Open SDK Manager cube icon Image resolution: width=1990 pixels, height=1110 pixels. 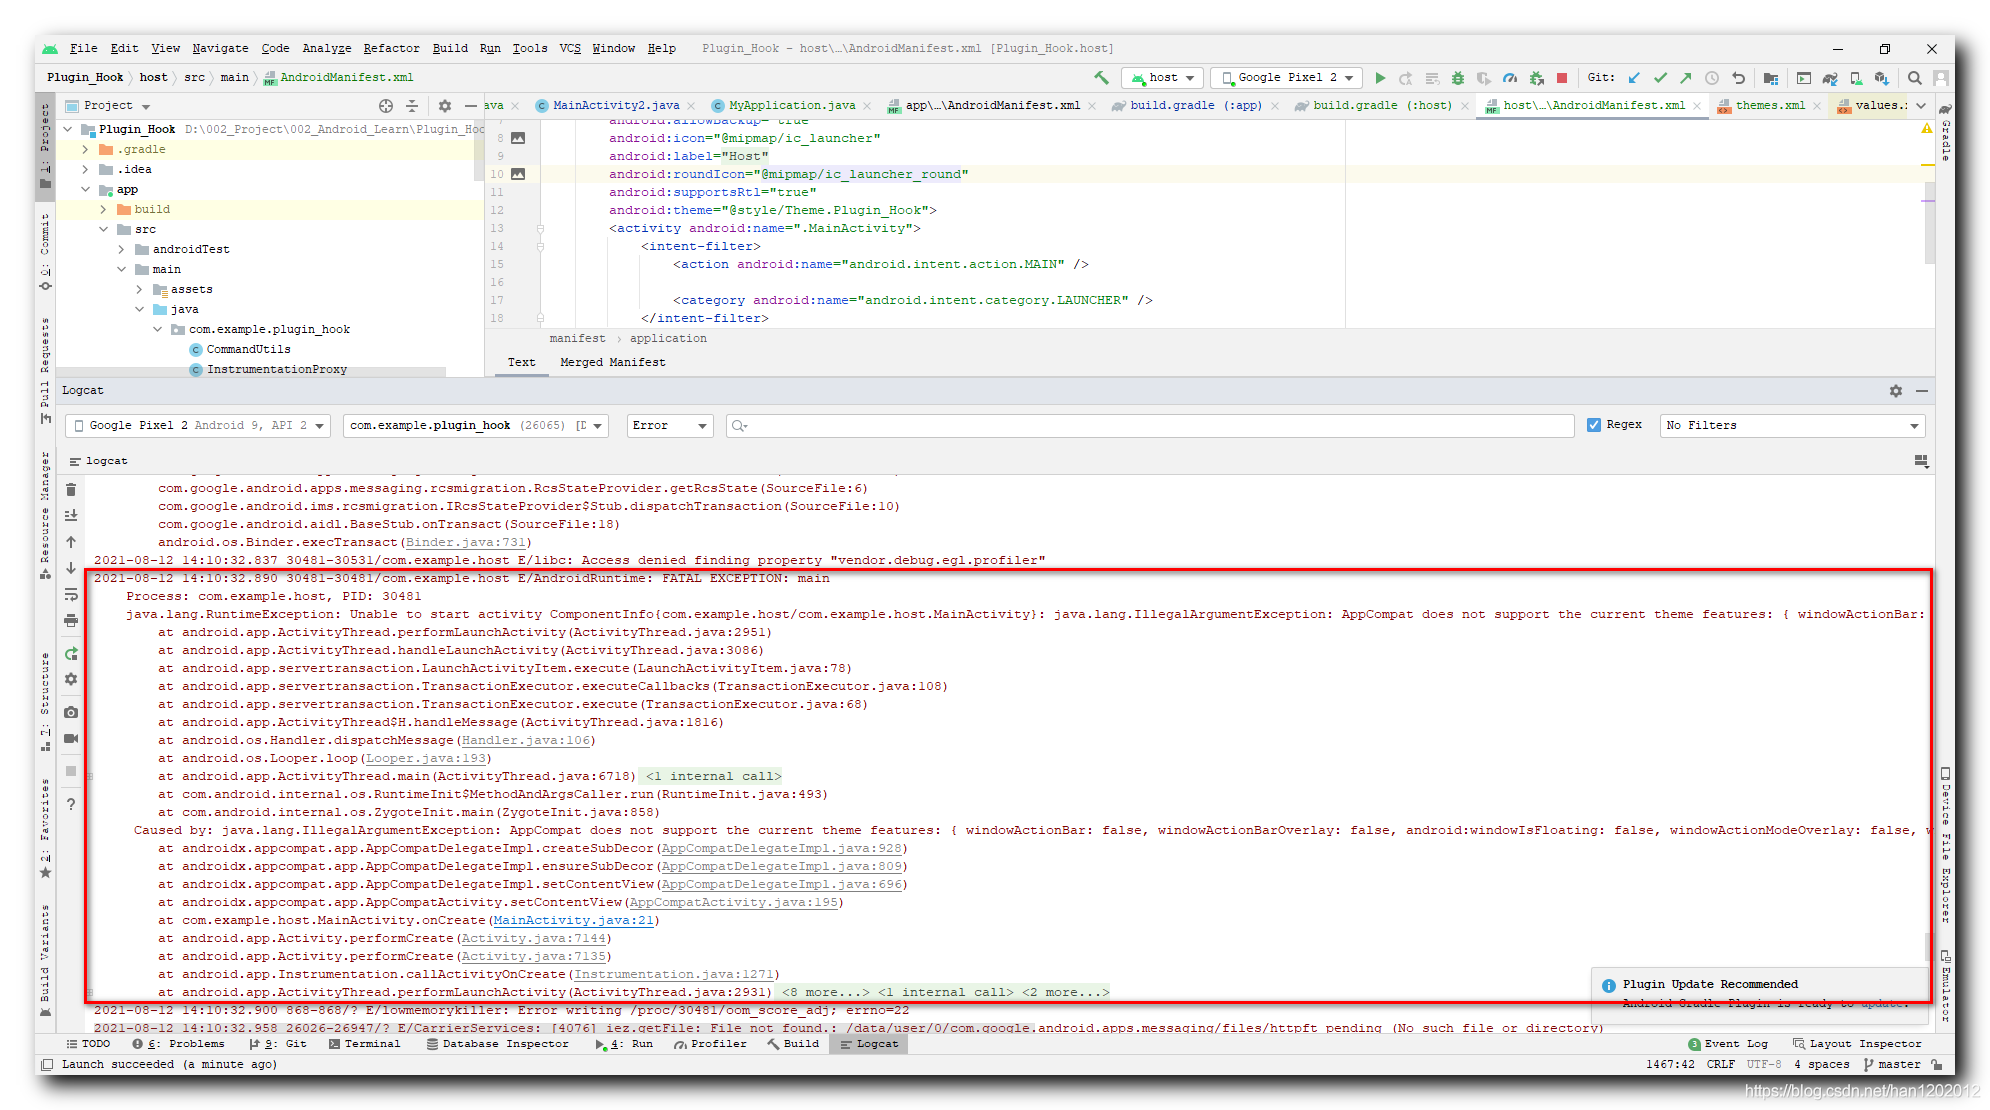[1881, 78]
